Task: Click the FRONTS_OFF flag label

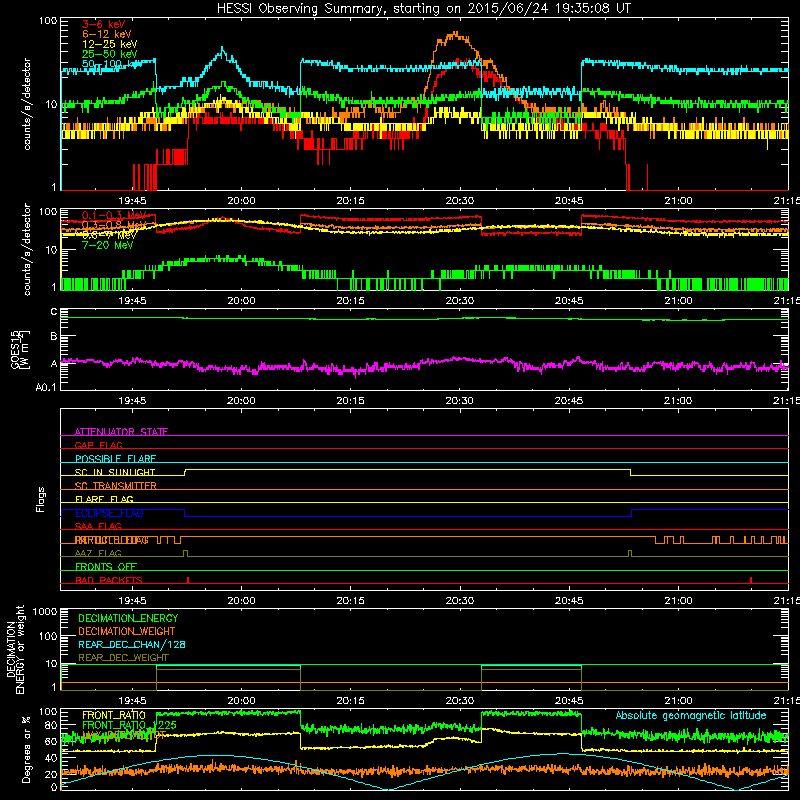Action: [106, 567]
